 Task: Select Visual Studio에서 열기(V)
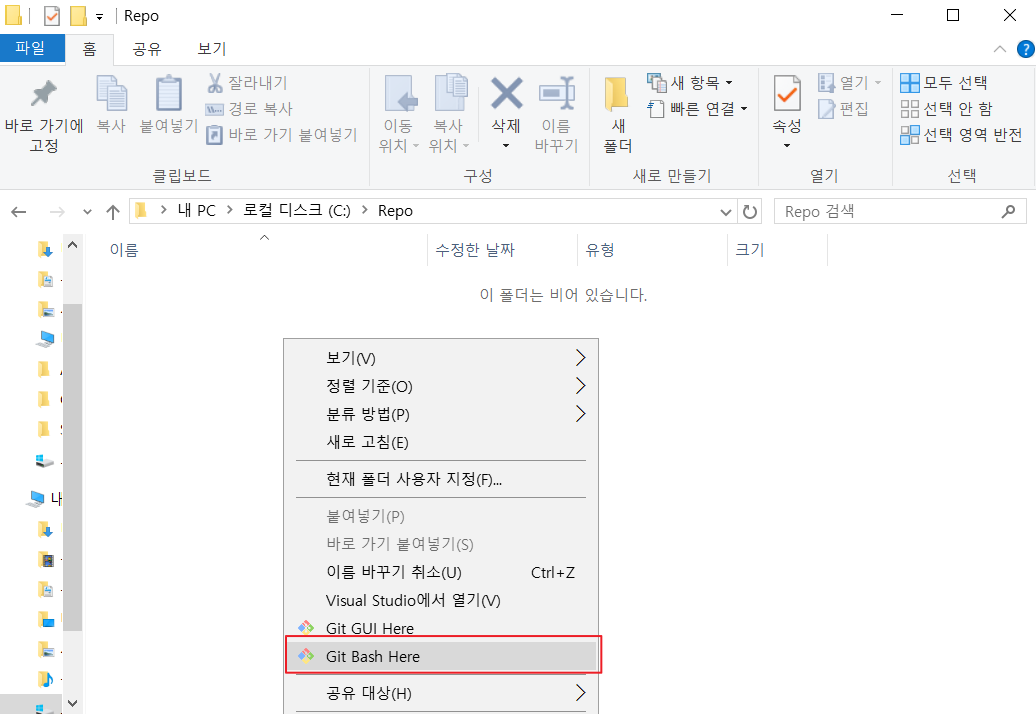pos(441,600)
